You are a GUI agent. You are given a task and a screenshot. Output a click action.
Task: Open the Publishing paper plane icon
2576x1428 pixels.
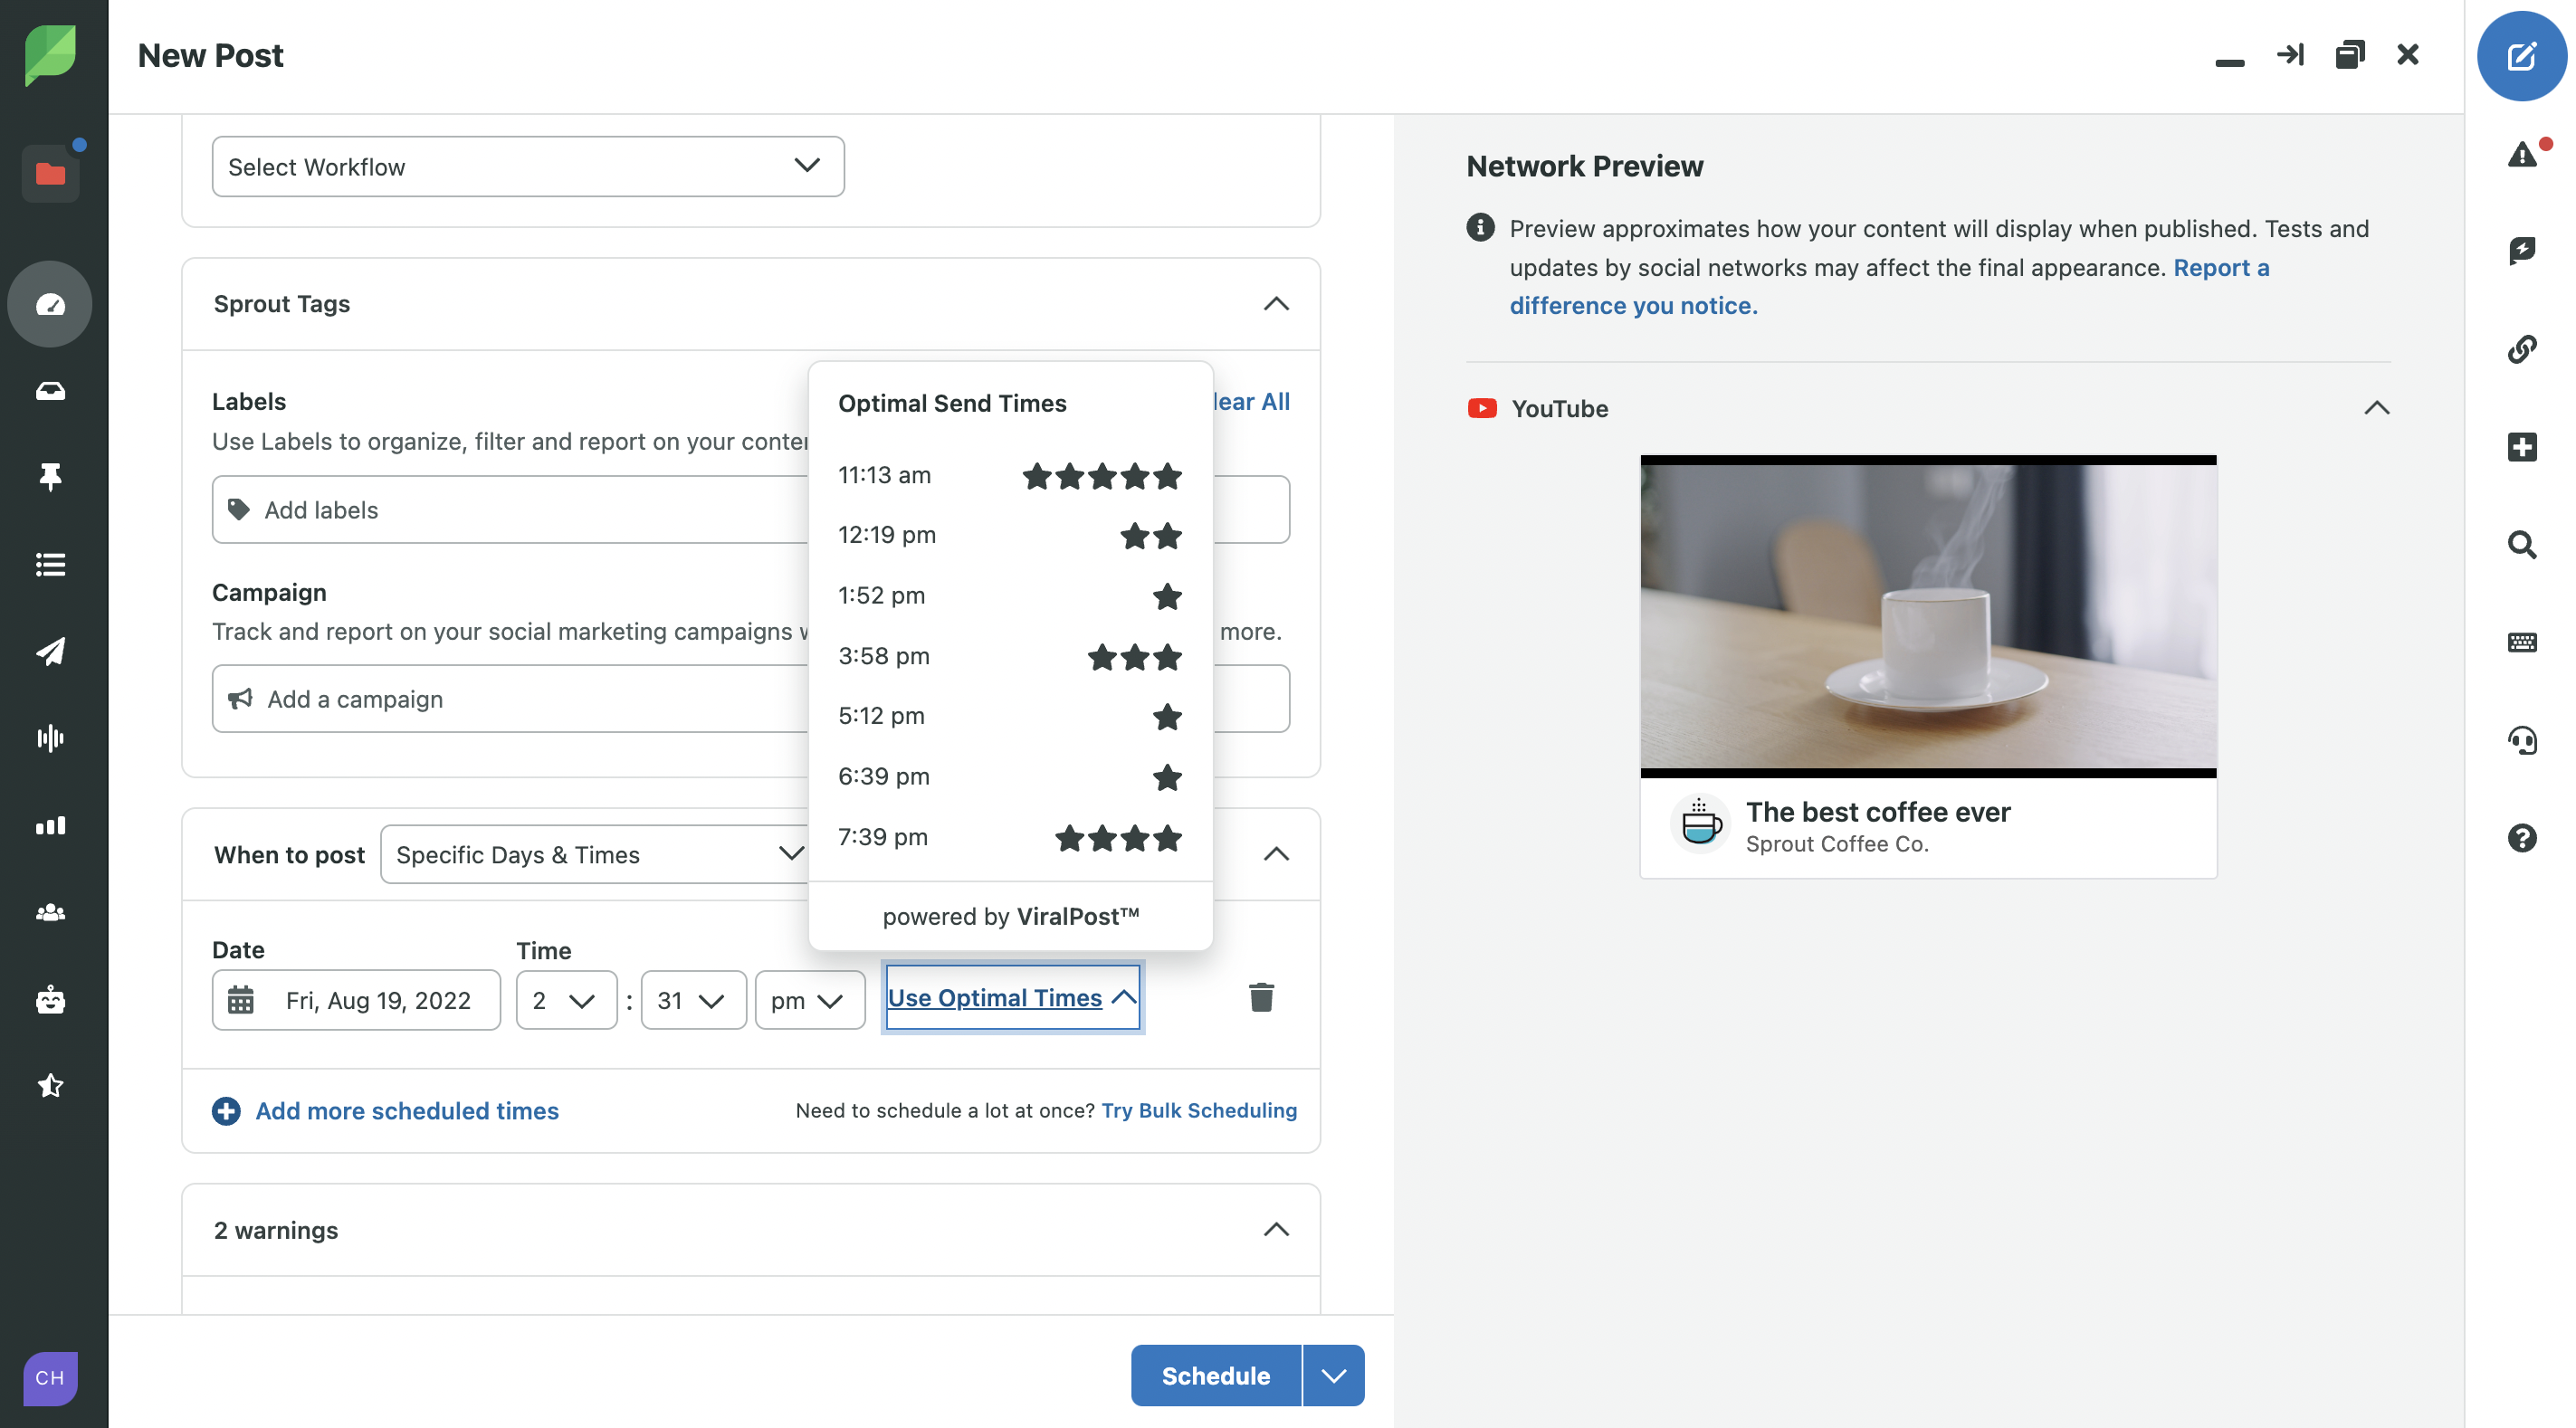[x=50, y=651]
